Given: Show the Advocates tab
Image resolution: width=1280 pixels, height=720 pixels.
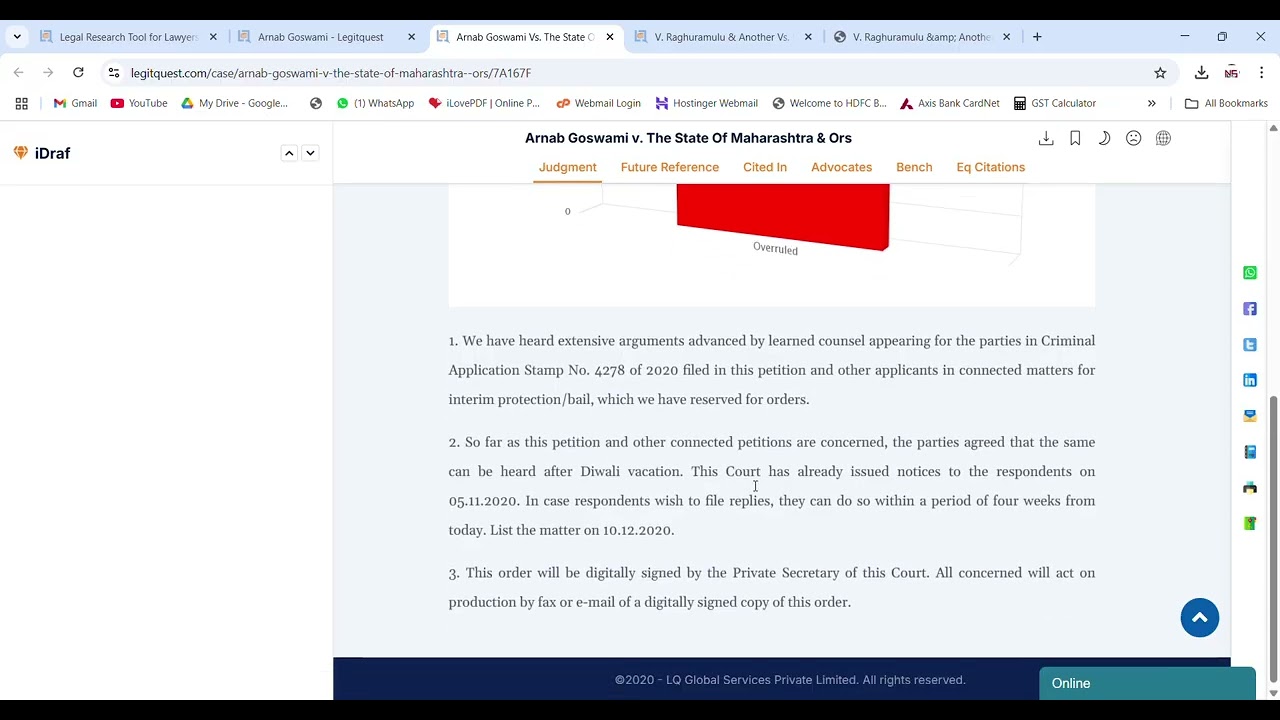Looking at the screenshot, I should tap(842, 167).
